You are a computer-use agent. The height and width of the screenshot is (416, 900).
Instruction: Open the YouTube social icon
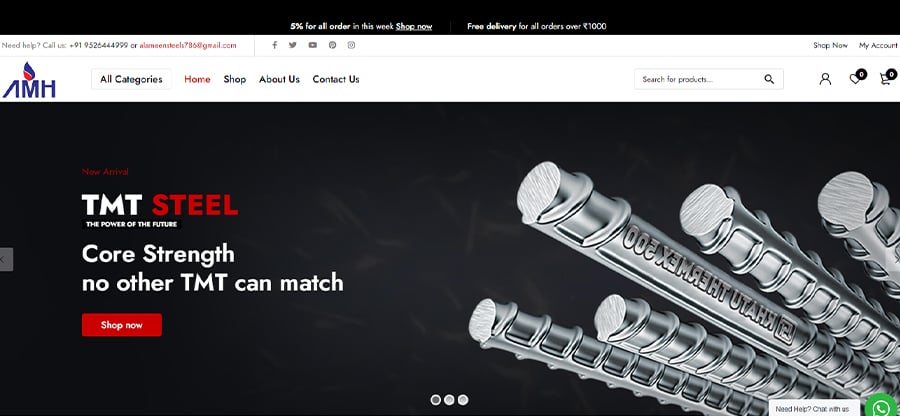312,45
